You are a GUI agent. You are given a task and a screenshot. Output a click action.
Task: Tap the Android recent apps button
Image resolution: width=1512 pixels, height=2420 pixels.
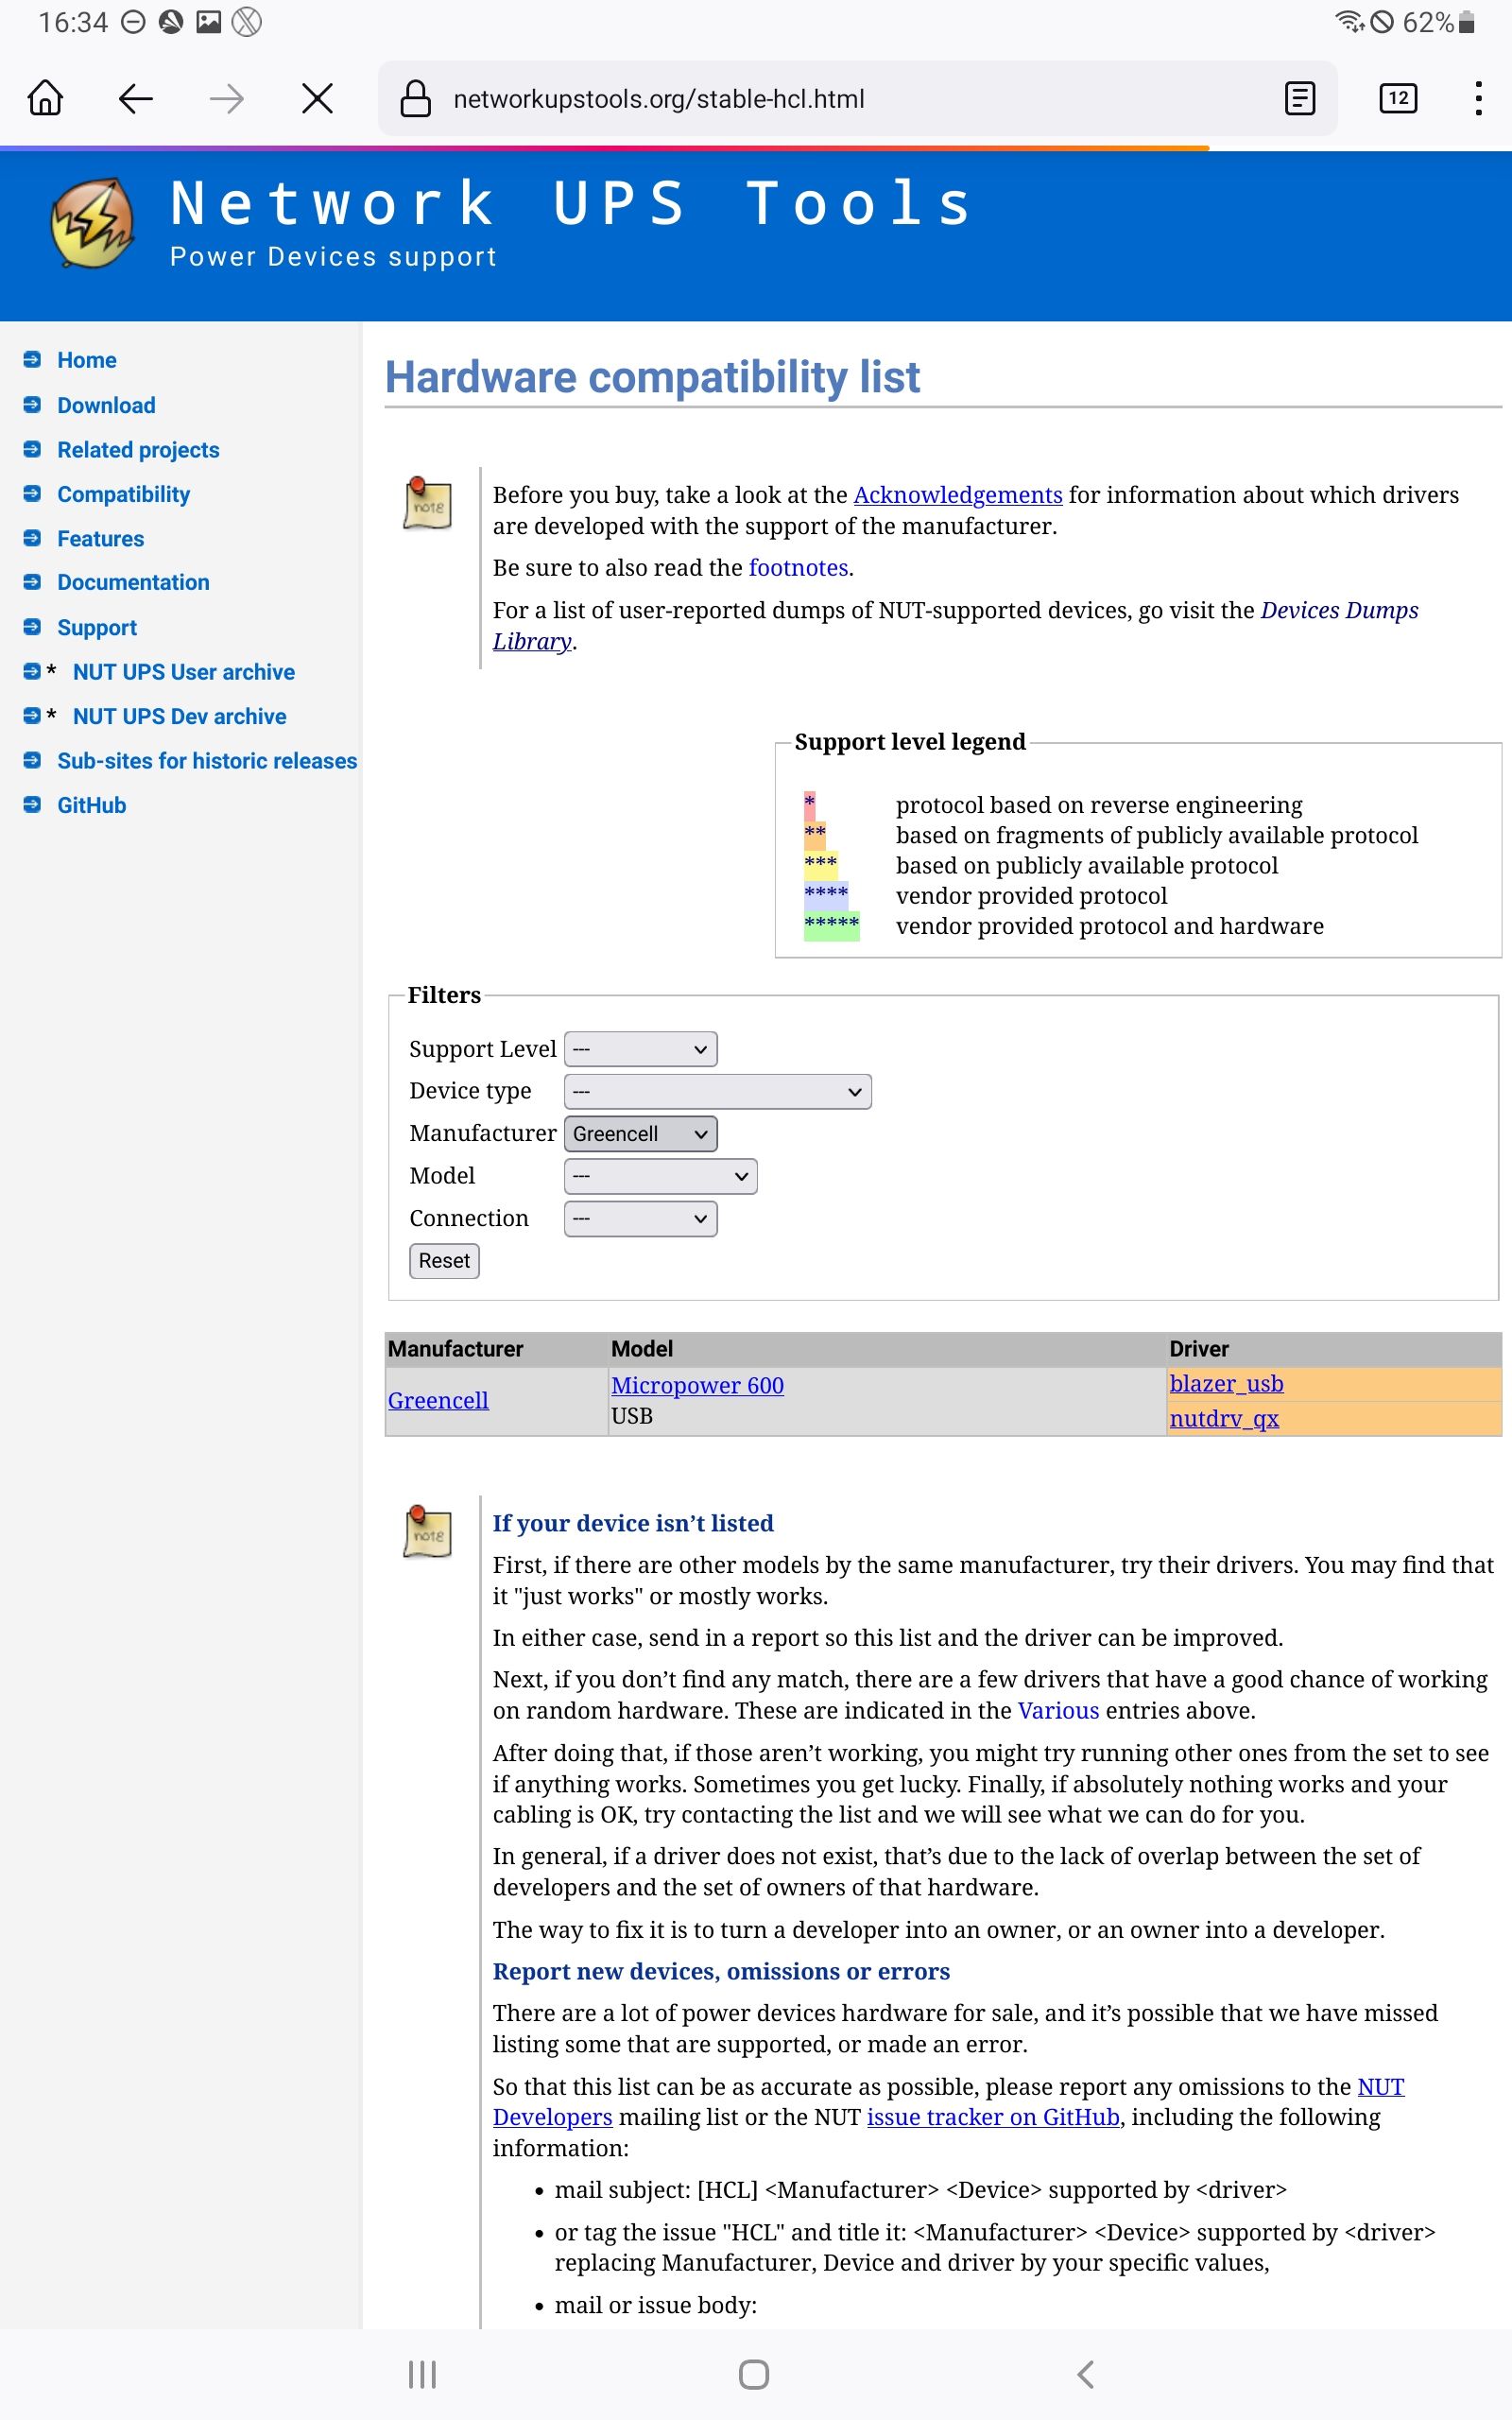(x=422, y=2374)
